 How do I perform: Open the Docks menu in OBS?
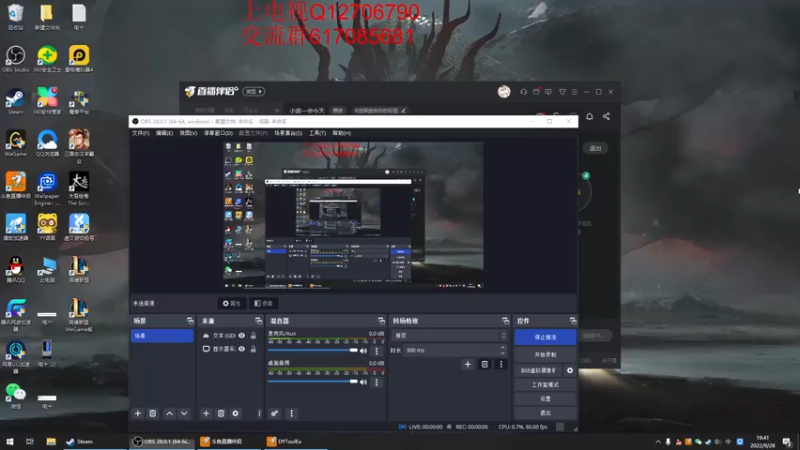click(x=218, y=133)
